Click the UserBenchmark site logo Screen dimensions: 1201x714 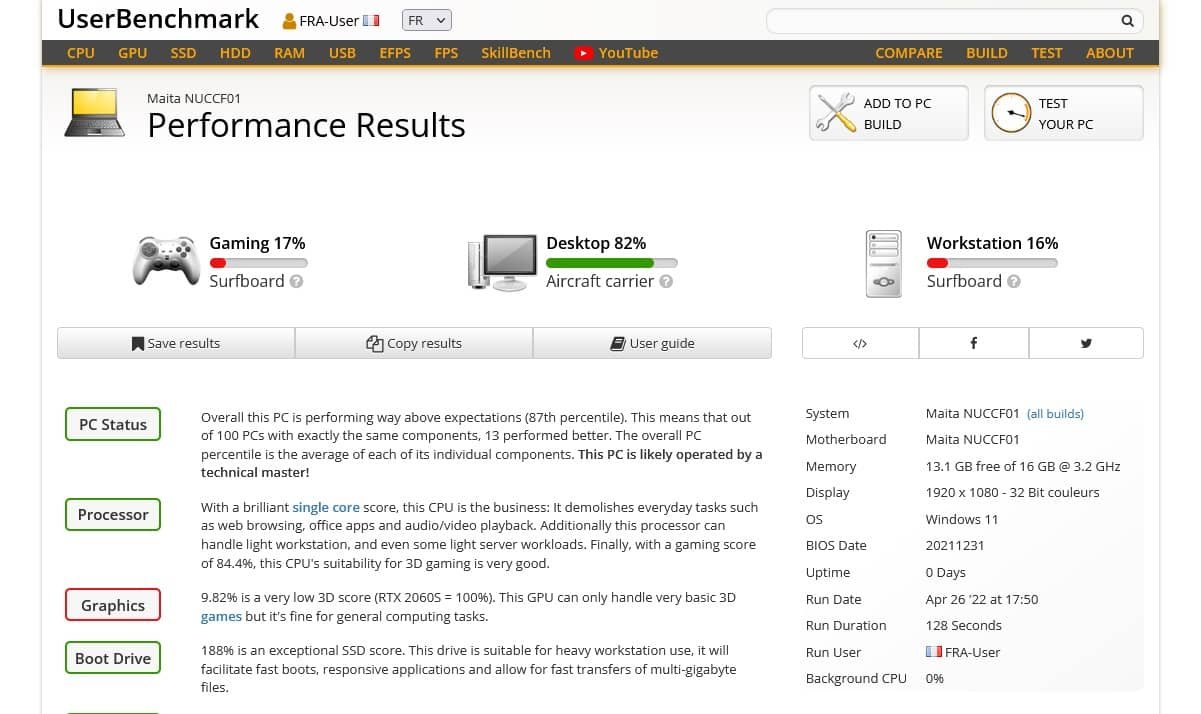tap(158, 19)
